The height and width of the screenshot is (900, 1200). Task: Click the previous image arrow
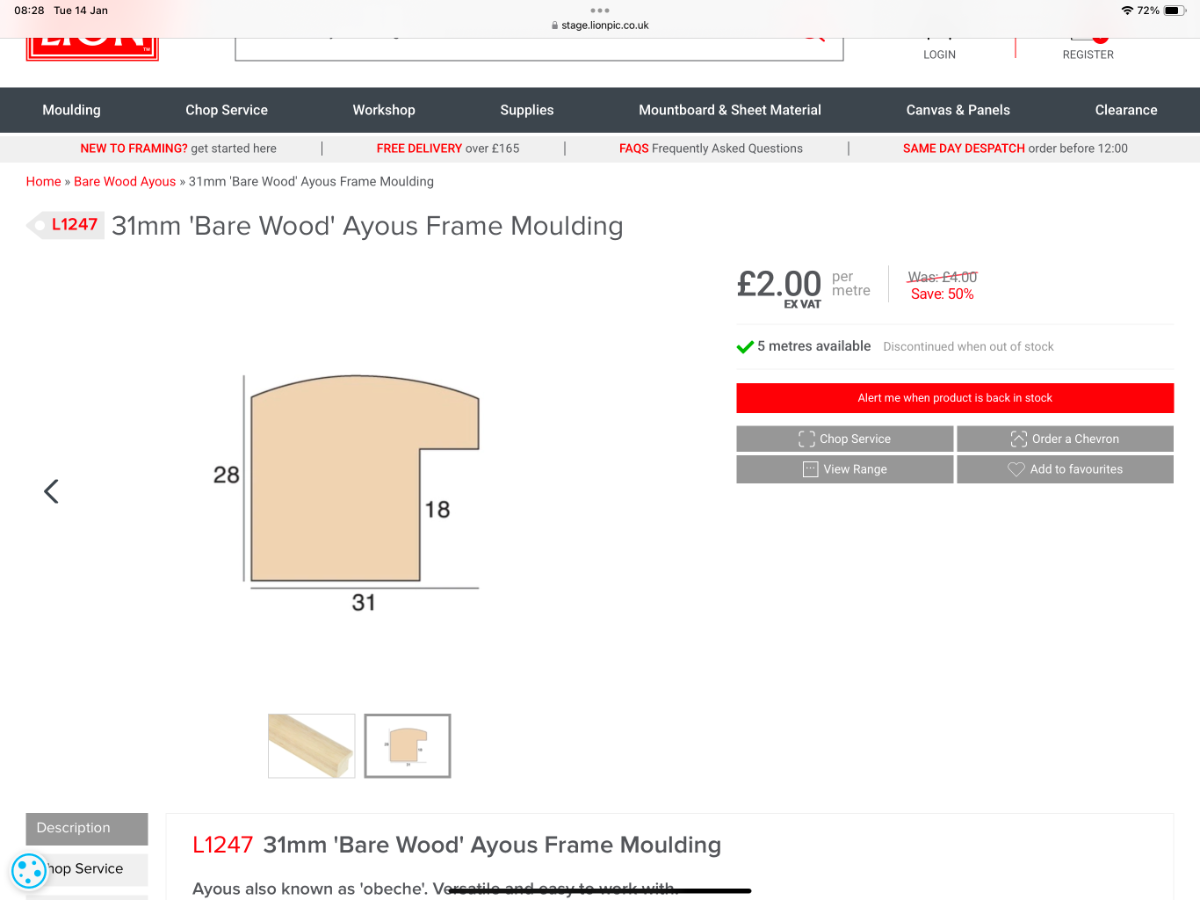pos(51,491)
